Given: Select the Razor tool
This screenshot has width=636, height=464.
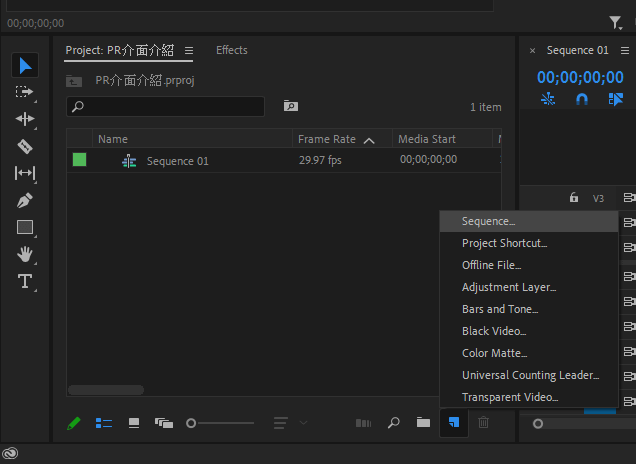Looking at the screenshot, I should coord(25,146).
